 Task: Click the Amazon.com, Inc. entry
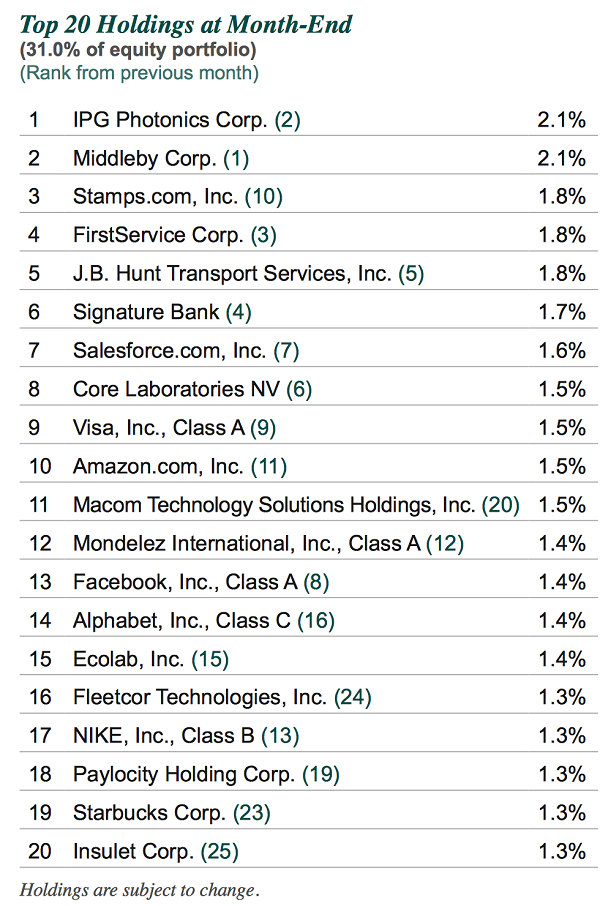(x=158, y=466)
